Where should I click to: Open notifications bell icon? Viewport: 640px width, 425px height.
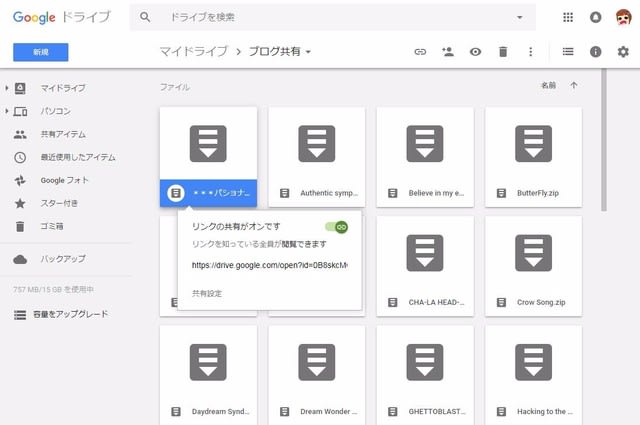[x=596, y=17]
